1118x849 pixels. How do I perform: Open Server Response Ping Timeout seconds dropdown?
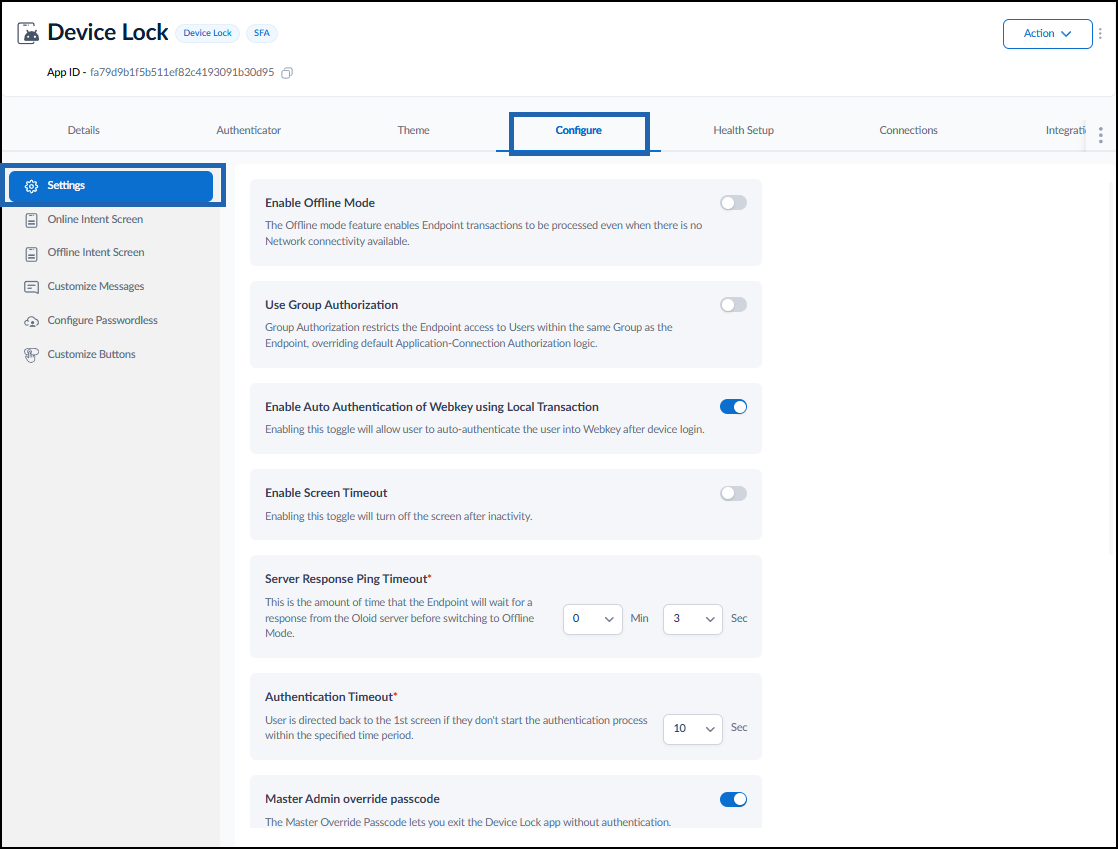pyautogui.click(x=692, y=619)
